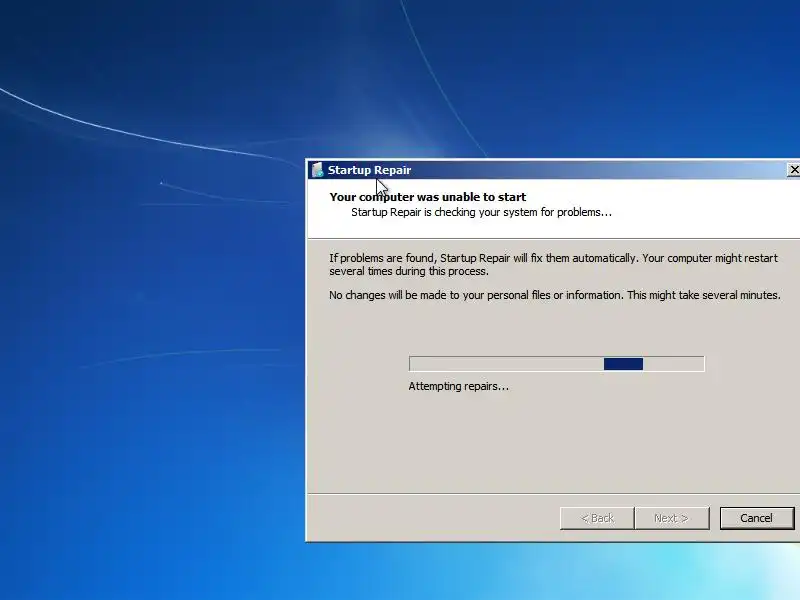800x600 pixels.
Task: Close the Startup Repair dialog window
Action: (x=793, y=170)
